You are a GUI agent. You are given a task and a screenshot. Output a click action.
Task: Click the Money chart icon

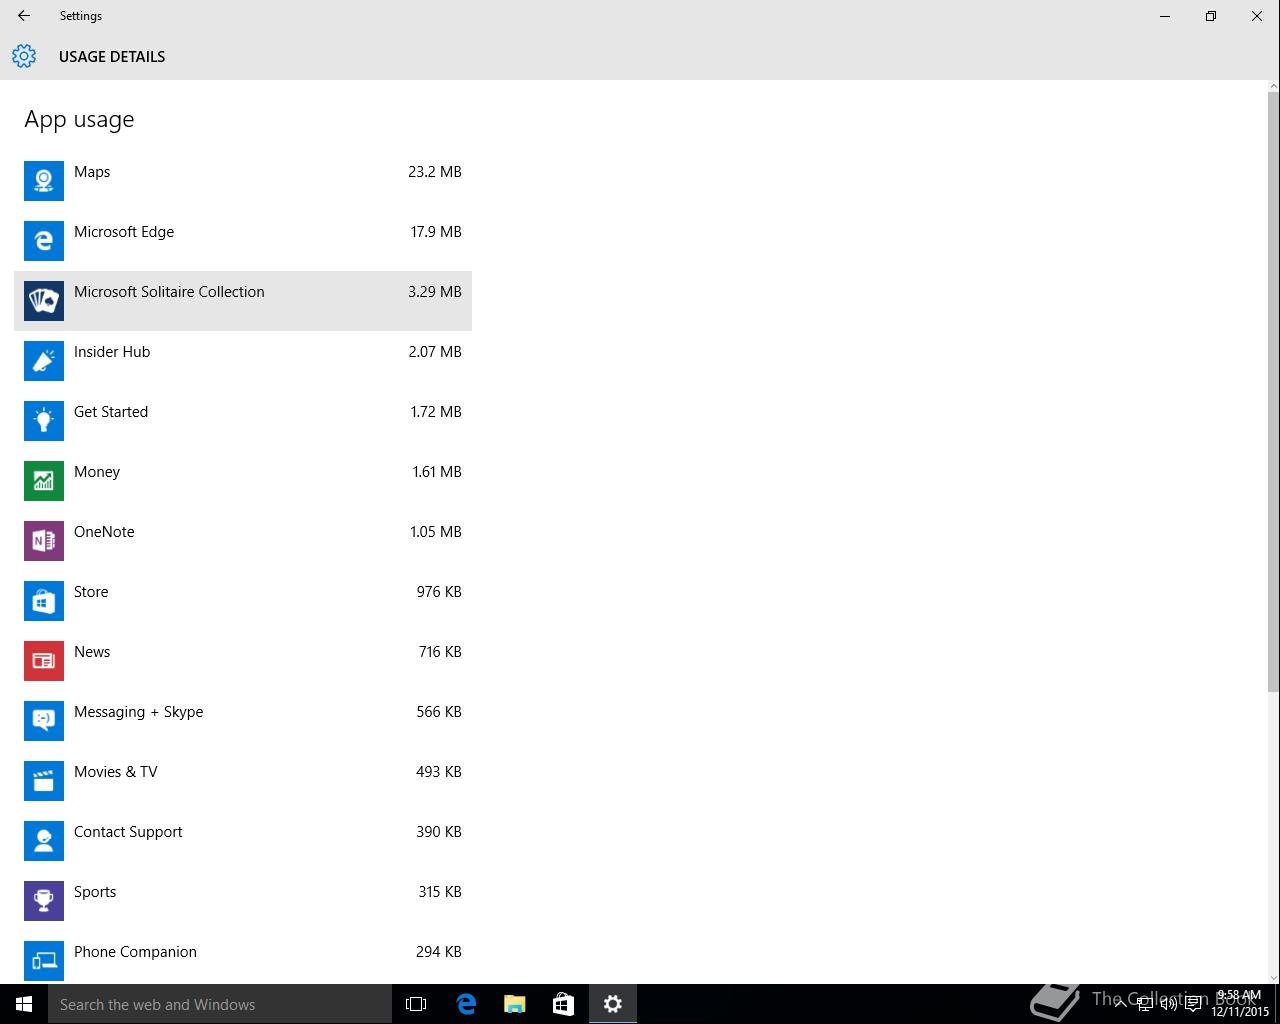pos(44,481)
